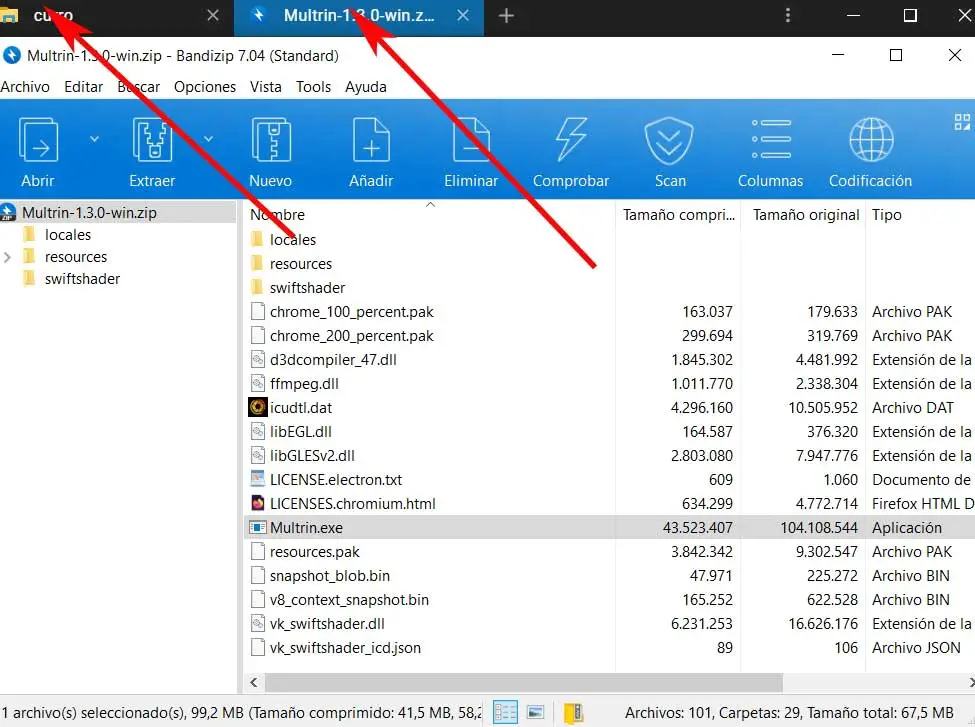This screenshot has width=975, height=727.
Task: Select d3dcompiler_47.dll file
Action: tap(333, 359)
